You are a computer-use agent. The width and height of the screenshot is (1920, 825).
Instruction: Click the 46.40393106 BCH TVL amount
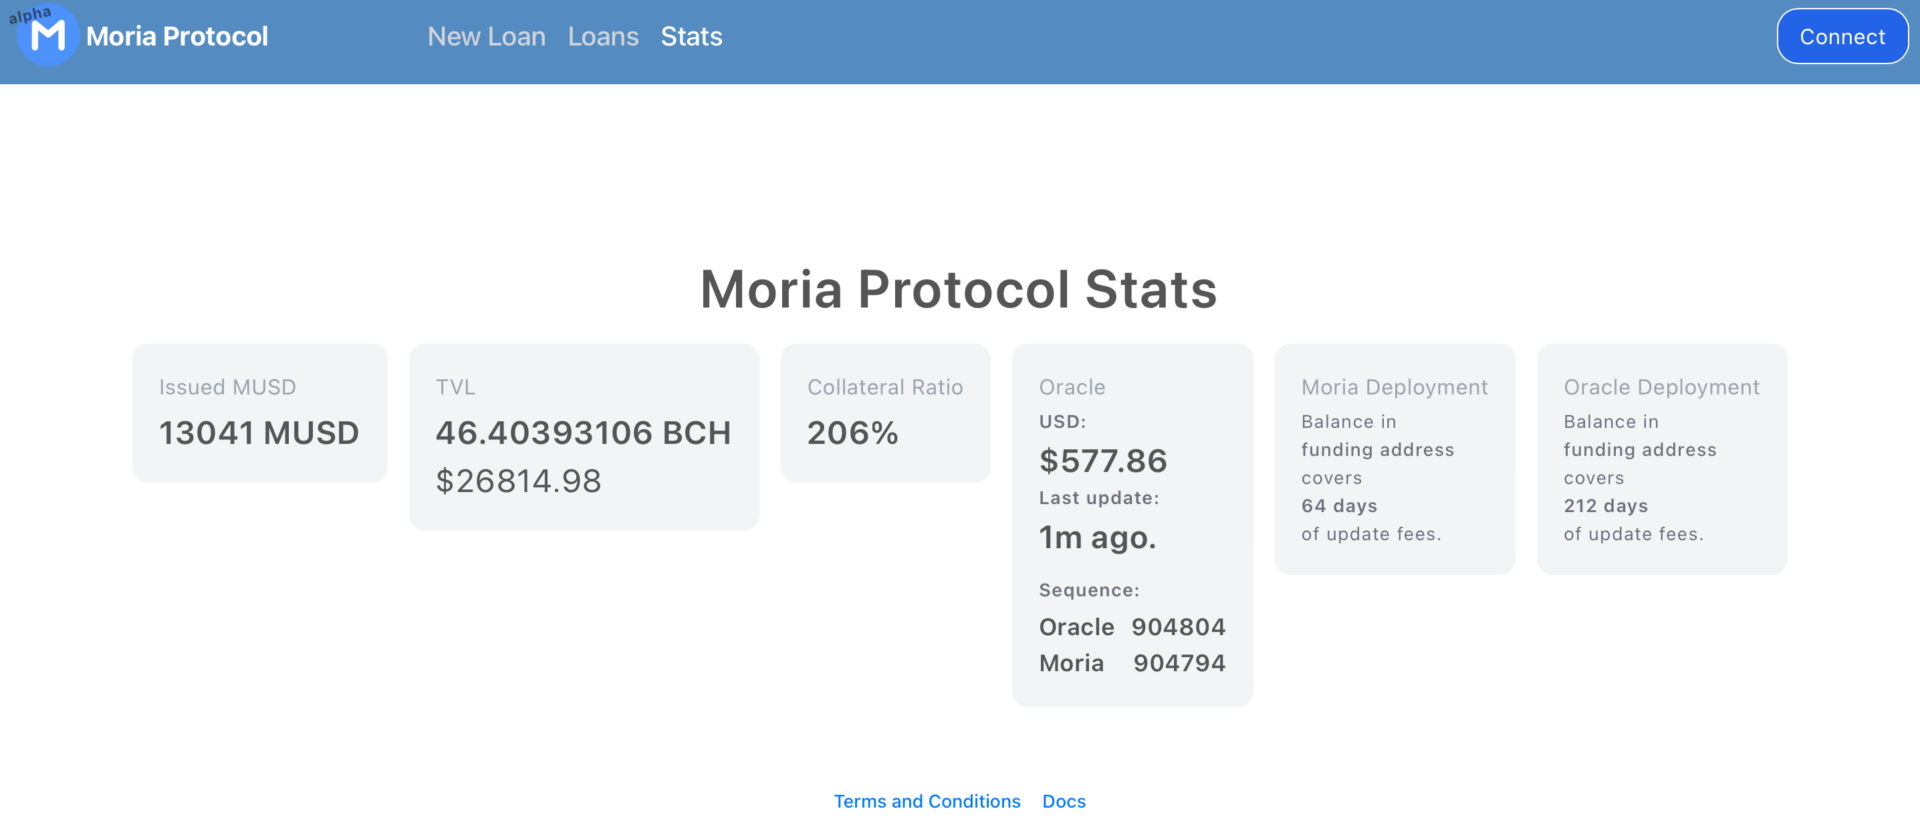[583, 433]
